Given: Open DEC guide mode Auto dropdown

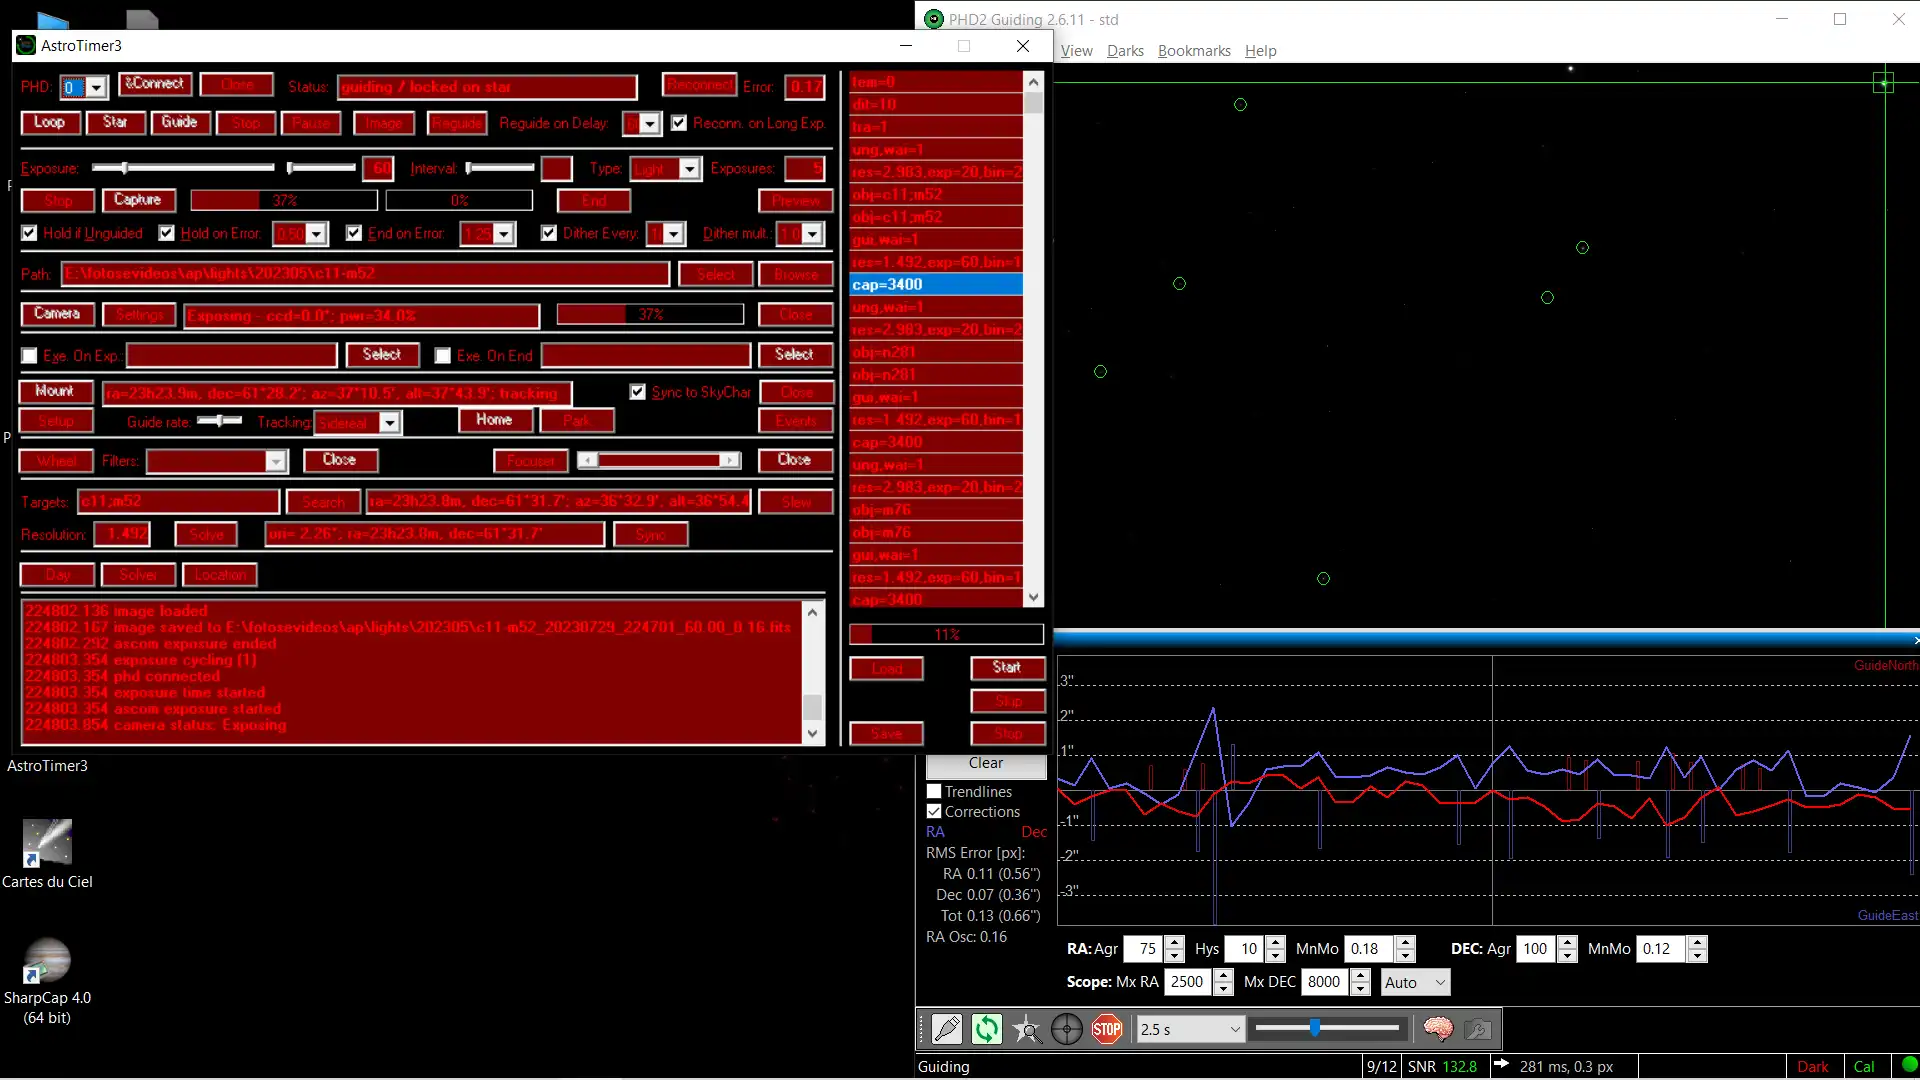Looking at the screenshot, I should point(1415,982).
